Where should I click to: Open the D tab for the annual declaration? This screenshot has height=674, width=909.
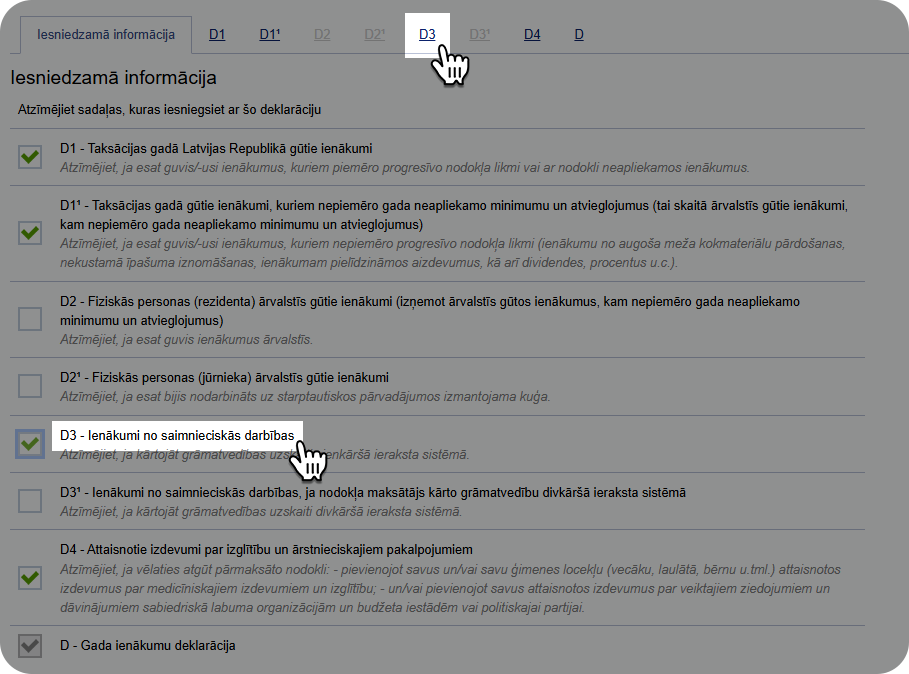[x=578, y=33]
